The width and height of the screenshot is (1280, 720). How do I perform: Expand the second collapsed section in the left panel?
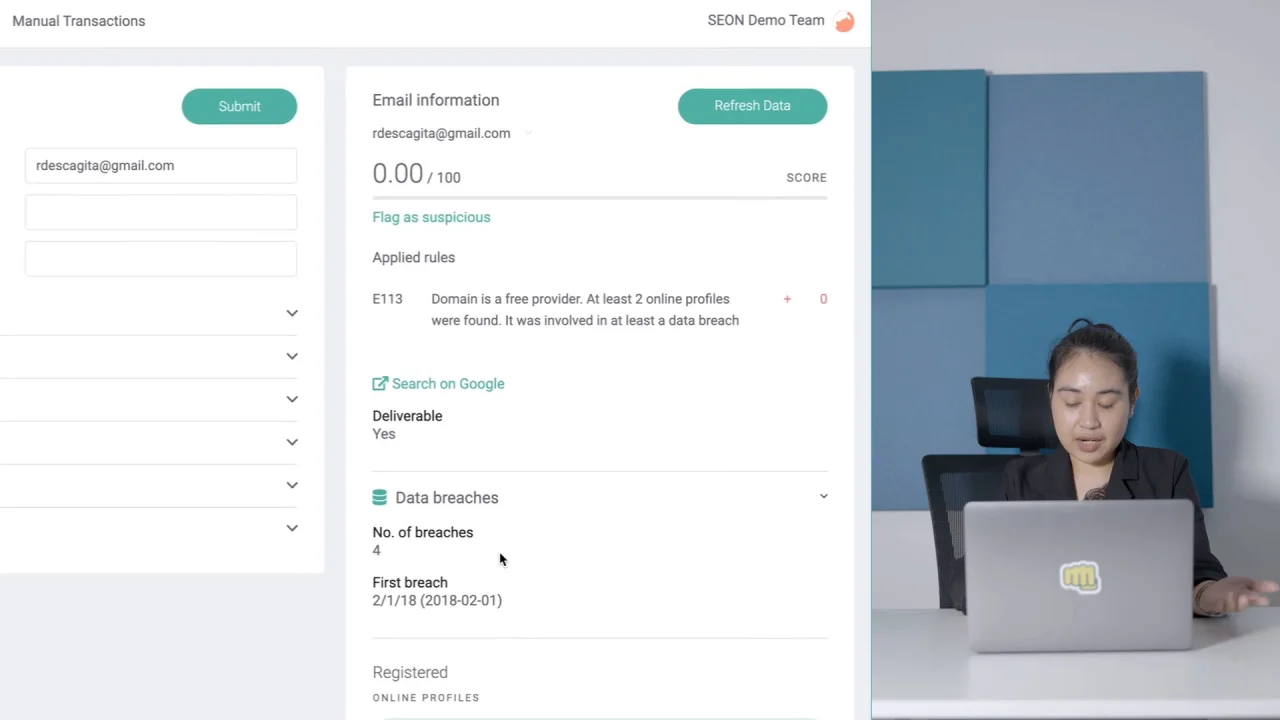point(292,356)
